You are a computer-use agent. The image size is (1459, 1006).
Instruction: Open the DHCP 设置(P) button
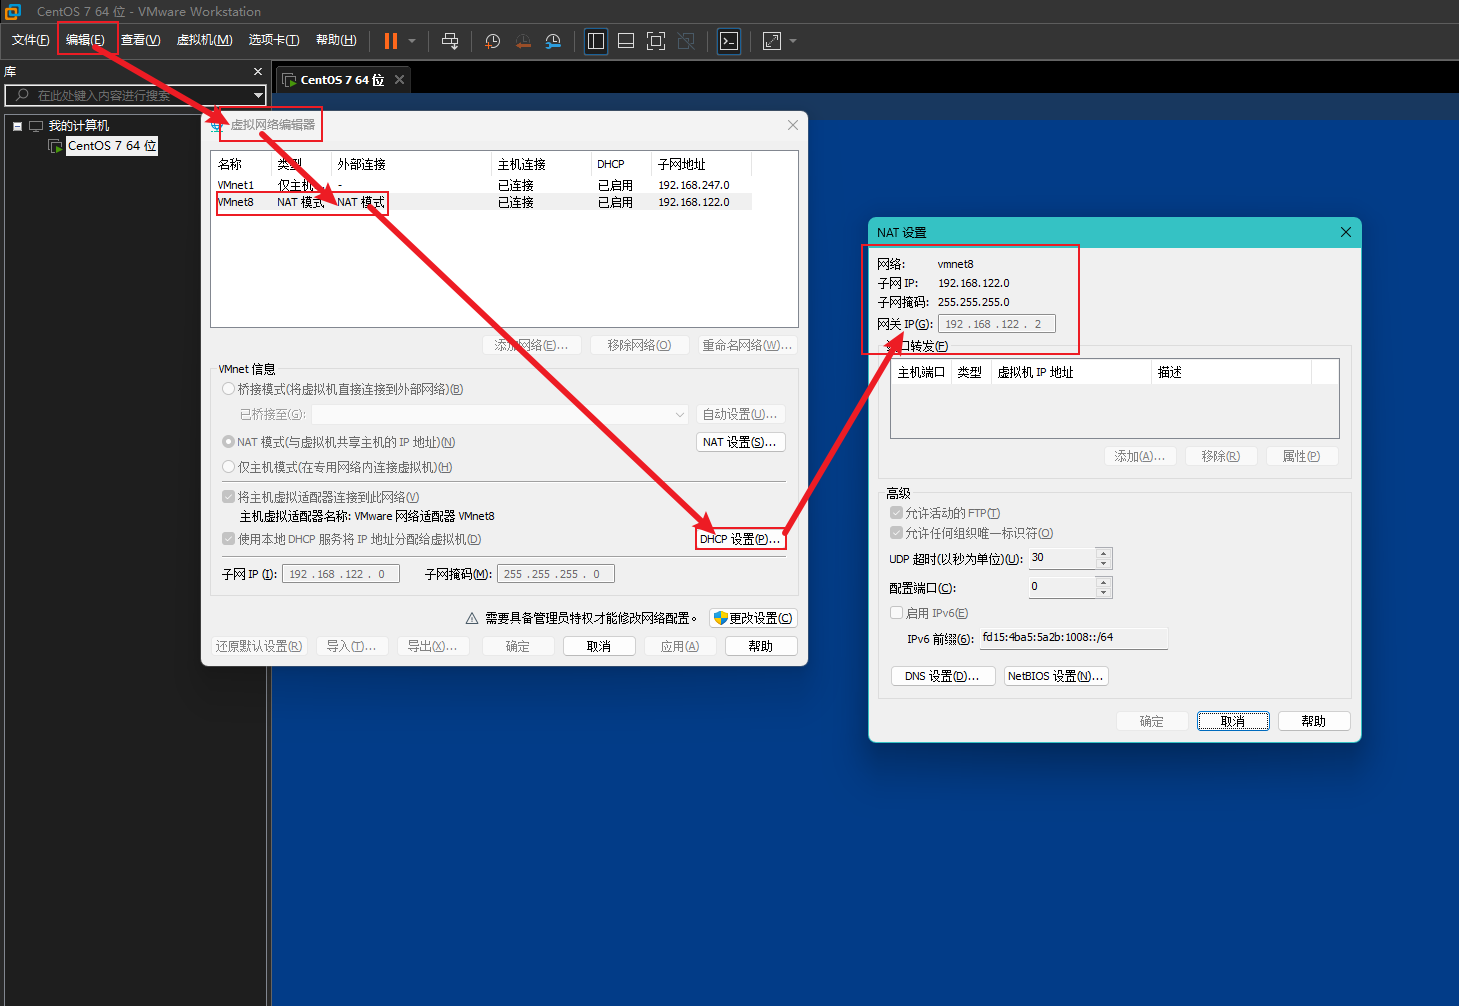point(740,539)
